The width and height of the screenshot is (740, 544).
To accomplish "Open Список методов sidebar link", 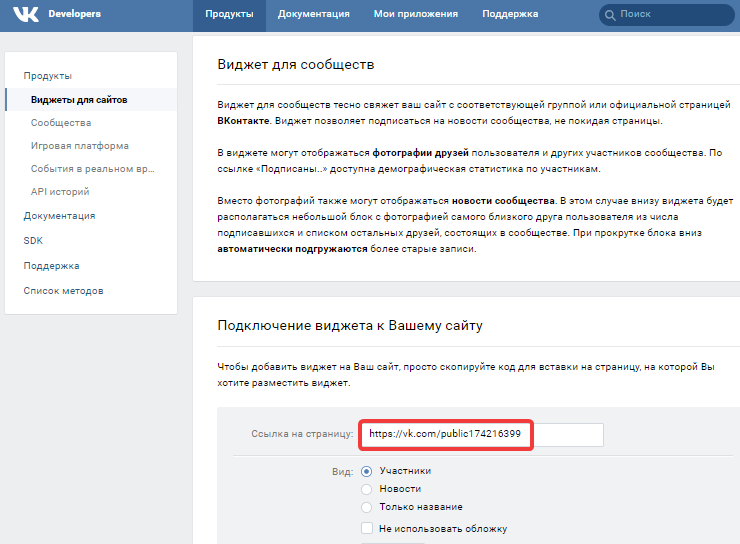I will point(63,291).
